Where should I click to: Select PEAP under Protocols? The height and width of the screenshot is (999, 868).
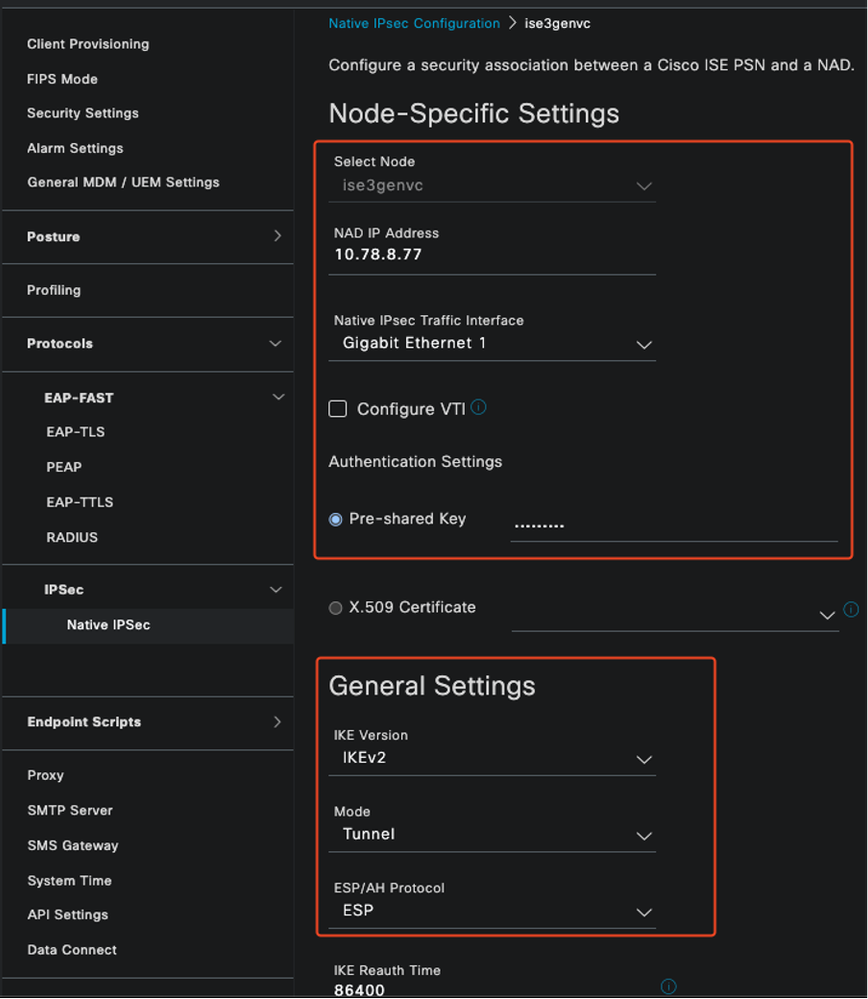64,467
